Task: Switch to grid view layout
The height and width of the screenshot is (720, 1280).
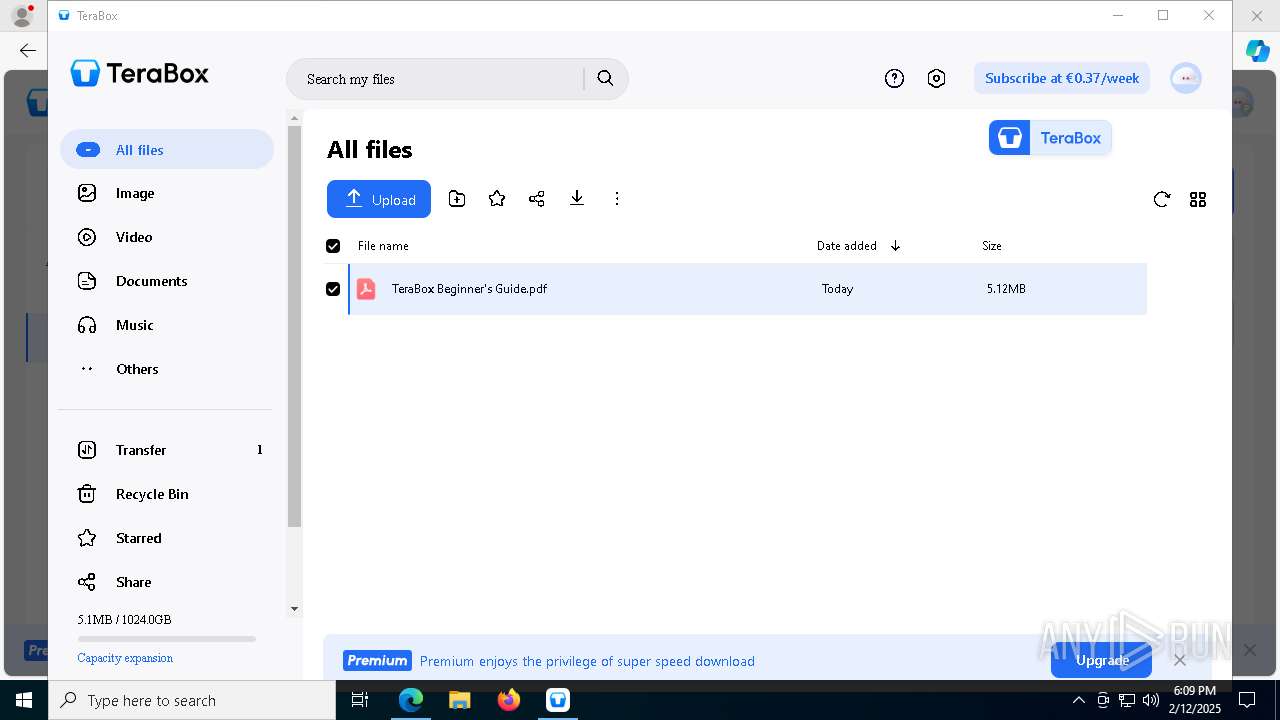Action: (x=1198, y=200)
